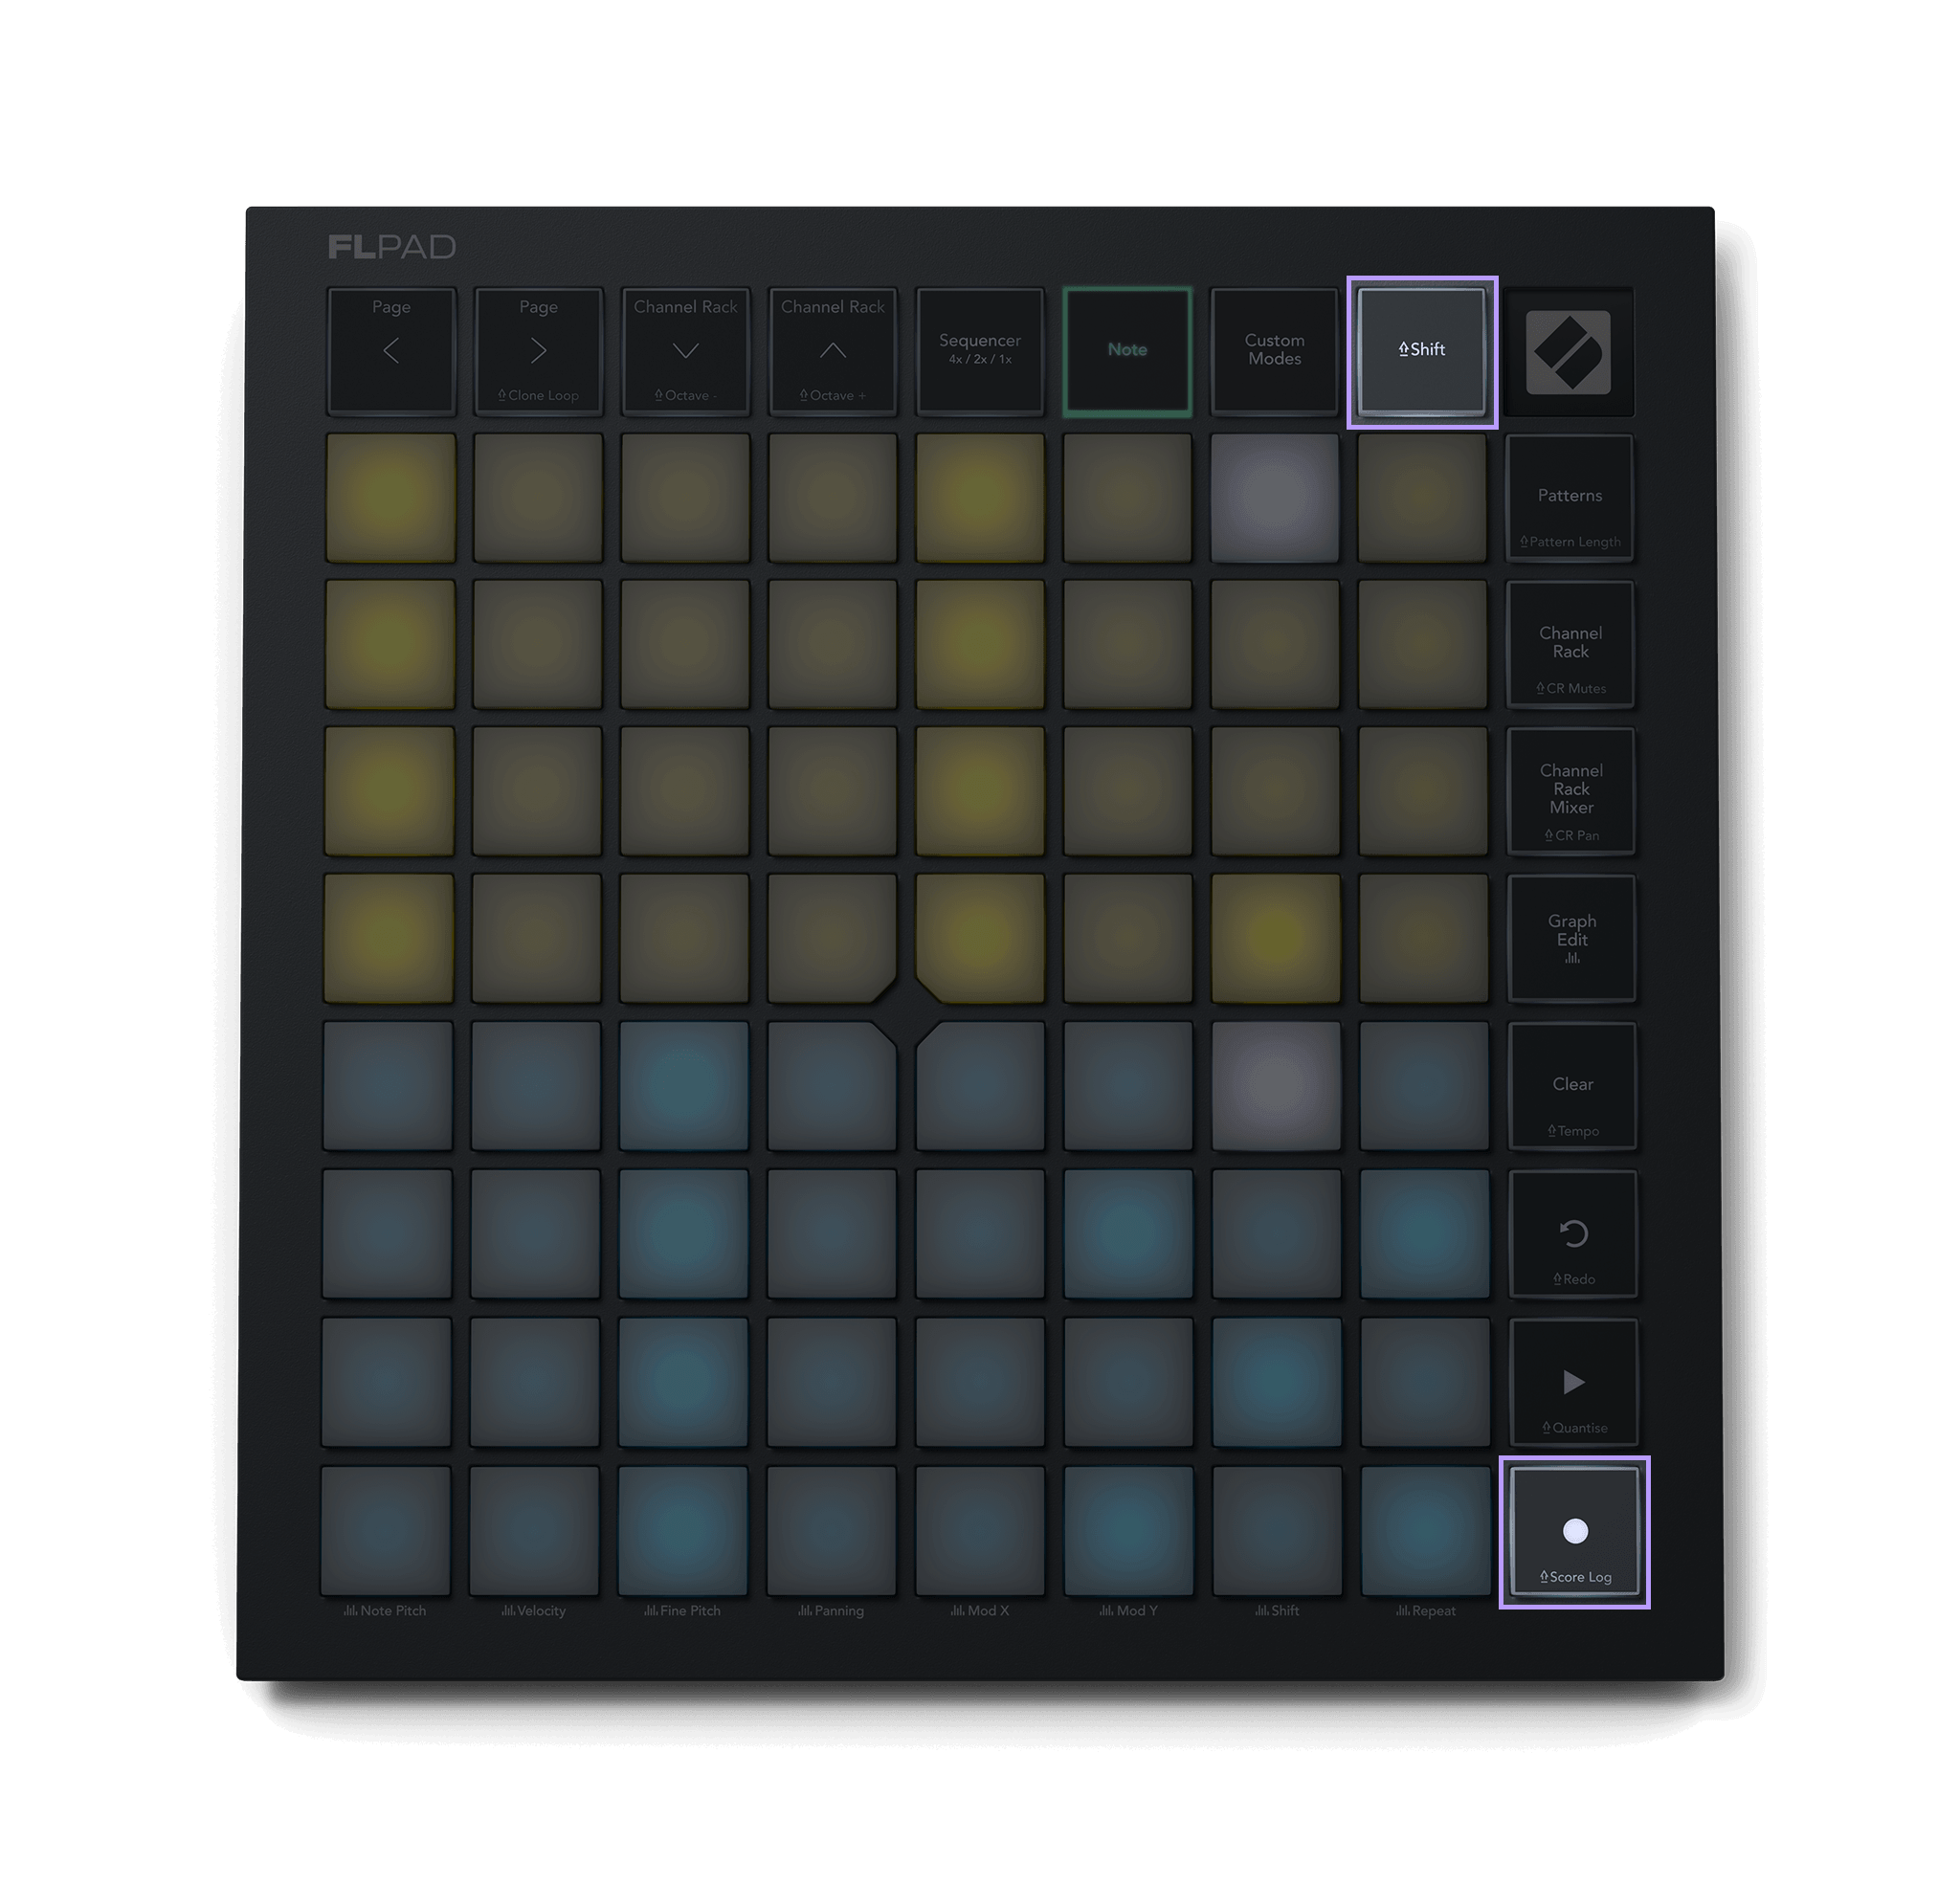Viewport: 1960px width, 1887px height.
Task: Tap the pad above Velocity label
Action: point(534,1530)
